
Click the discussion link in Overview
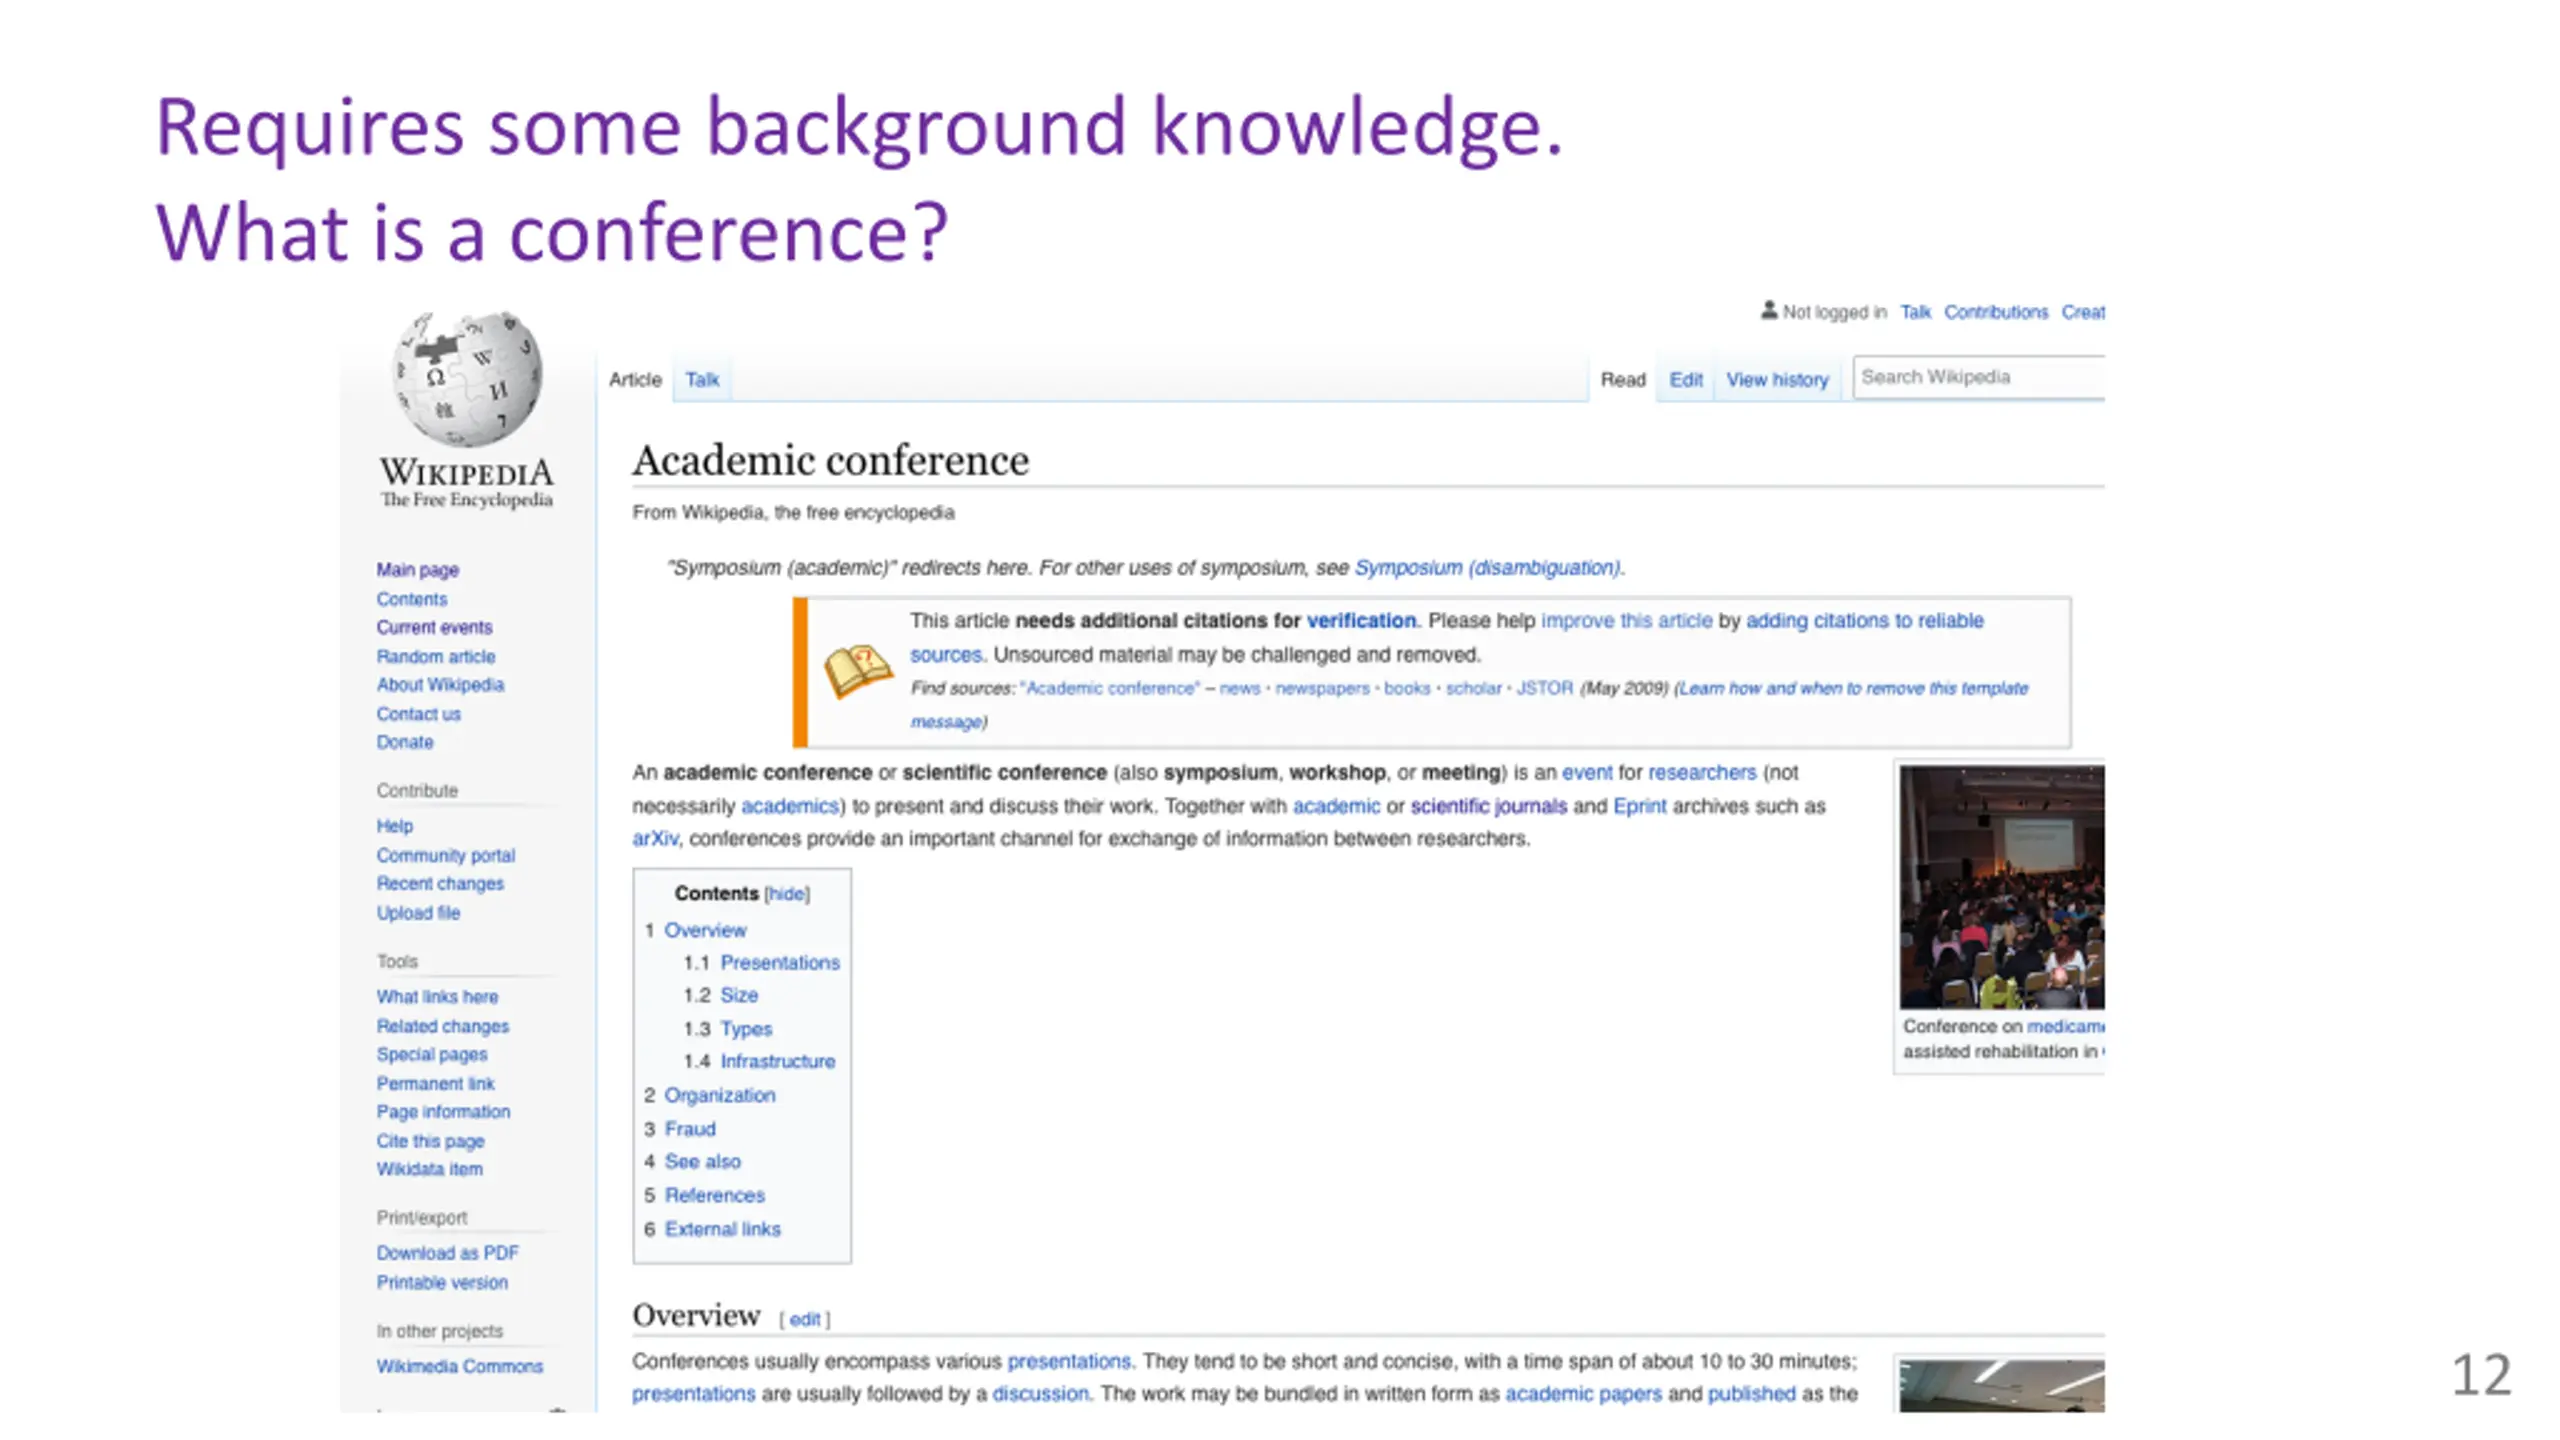point(1041,1394)
